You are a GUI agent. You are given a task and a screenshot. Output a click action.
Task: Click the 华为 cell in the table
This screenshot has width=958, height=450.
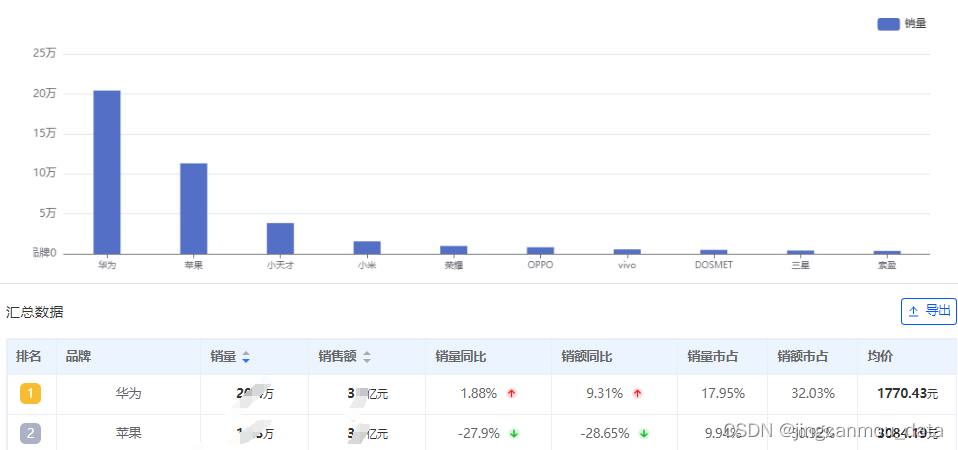tap(128, 394)
